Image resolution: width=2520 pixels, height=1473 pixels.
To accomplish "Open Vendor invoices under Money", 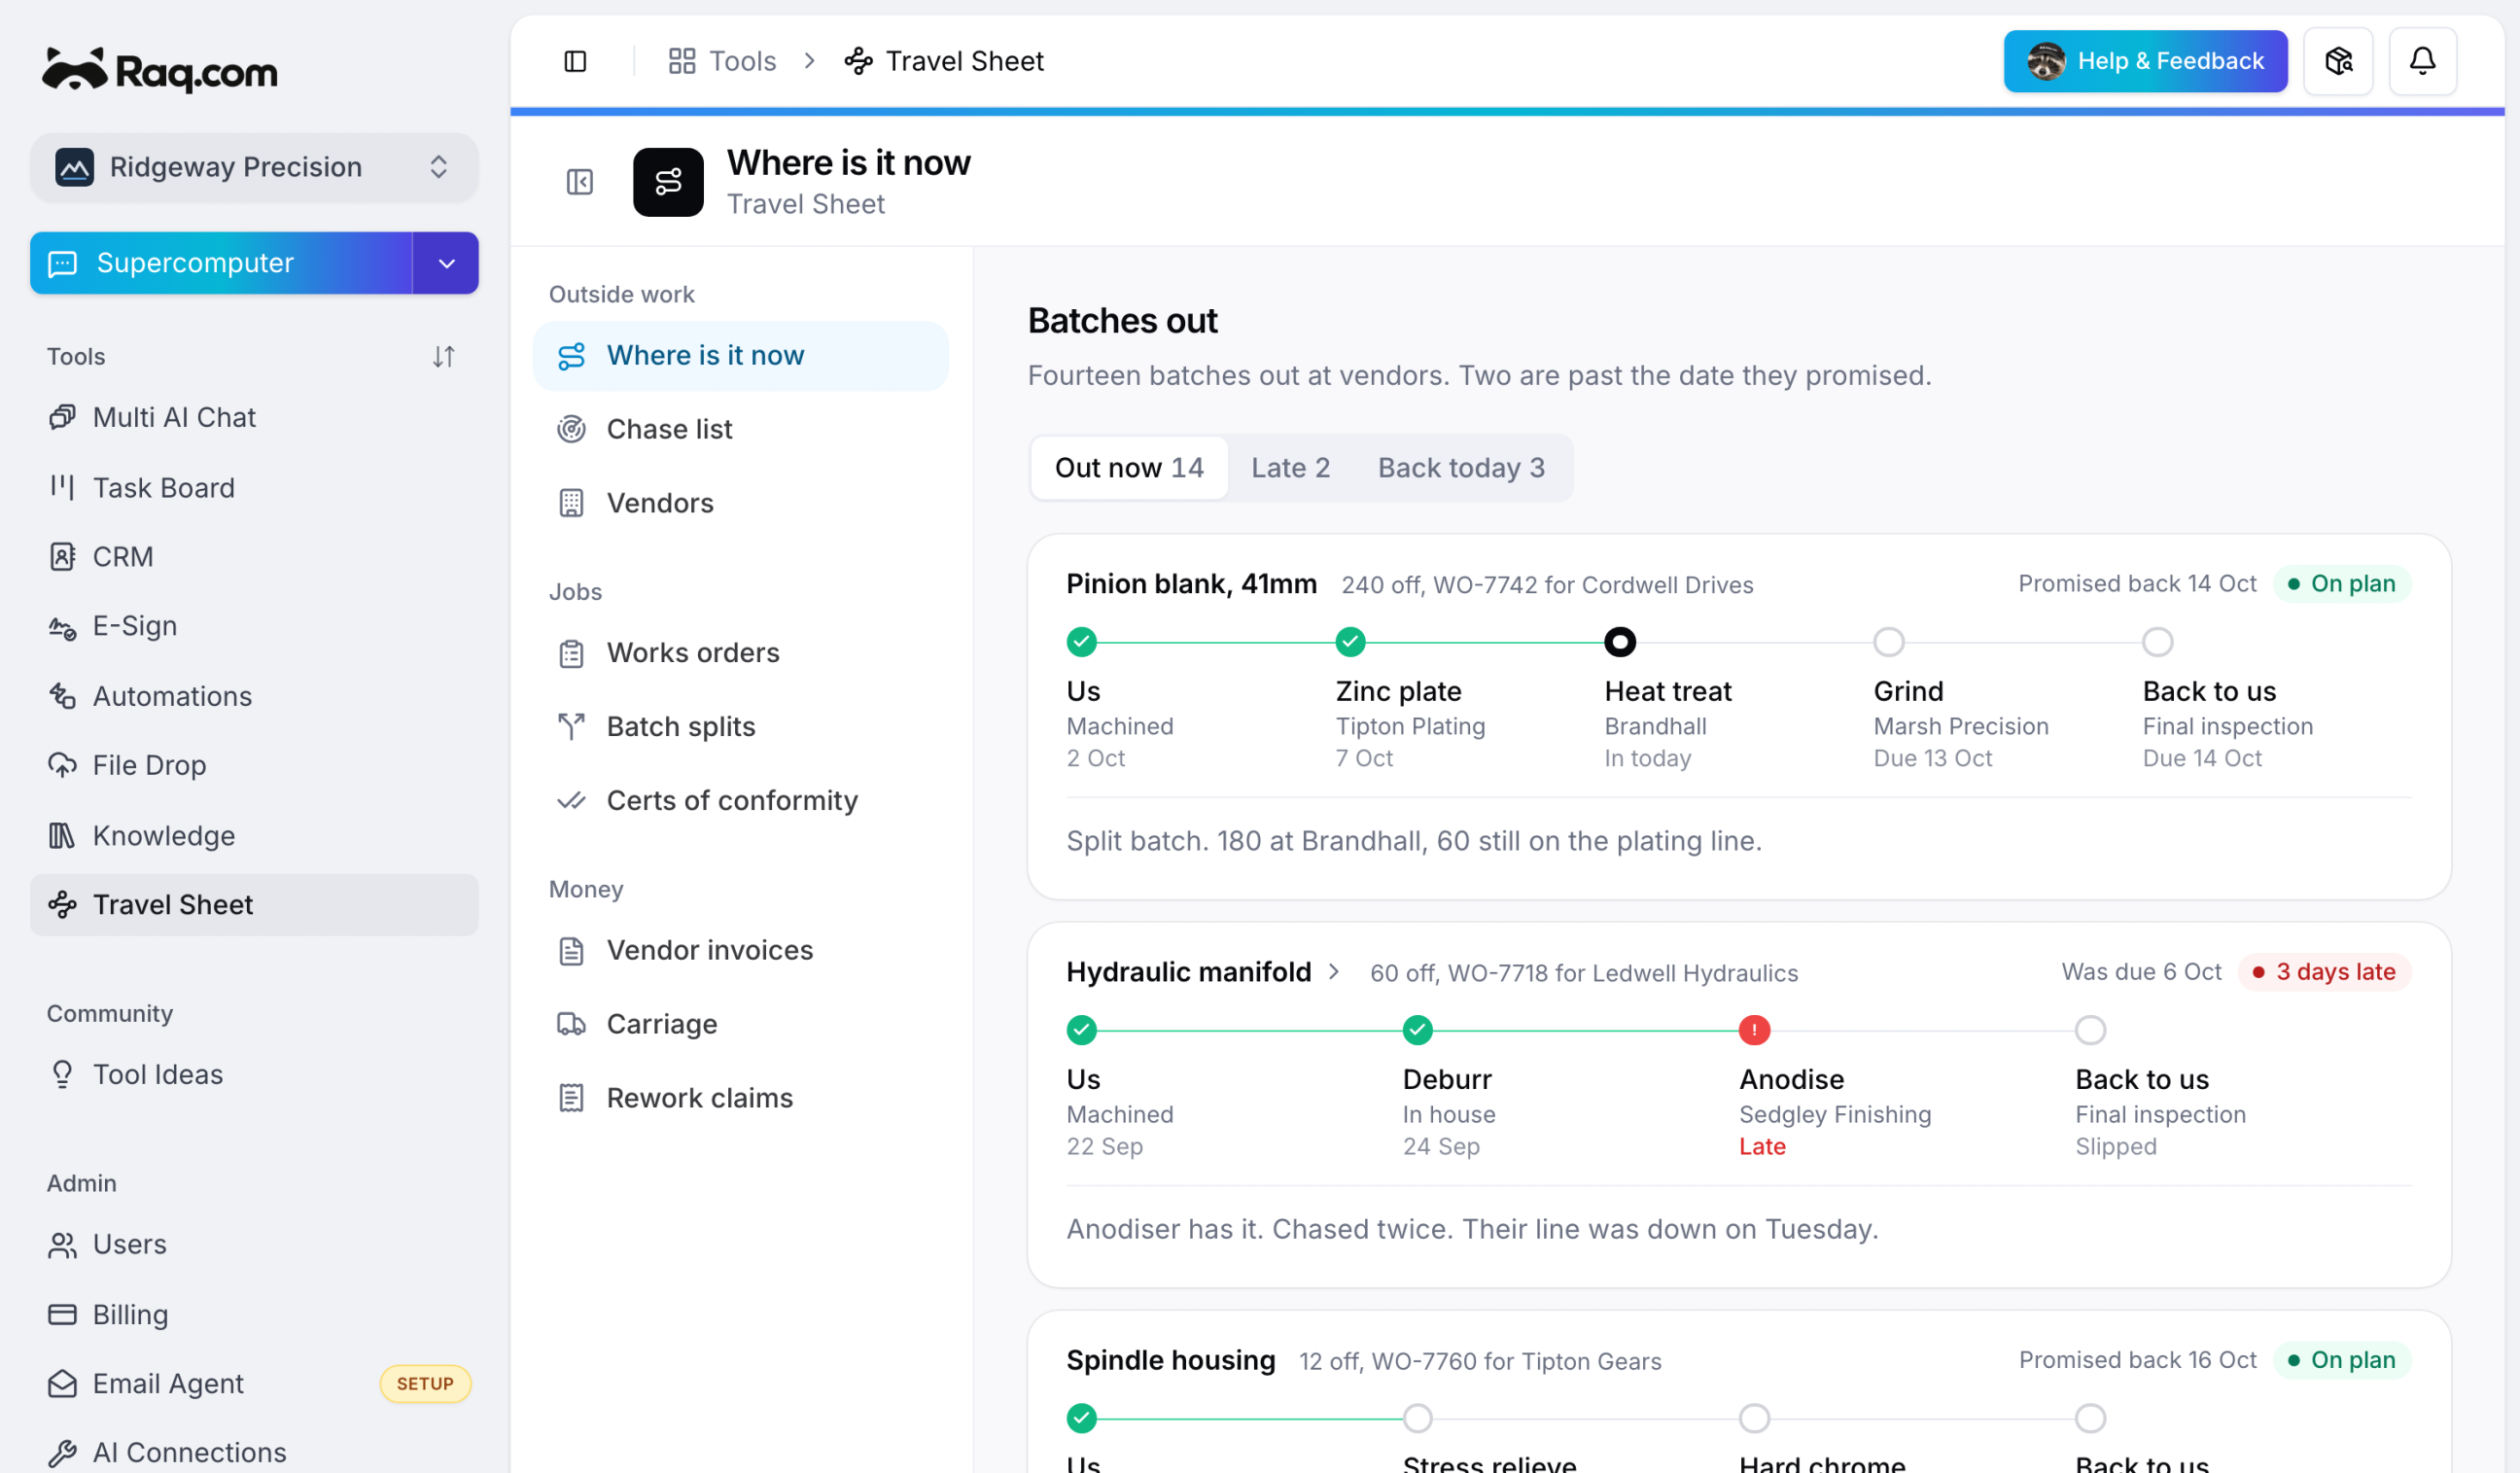I will point(740,950).
